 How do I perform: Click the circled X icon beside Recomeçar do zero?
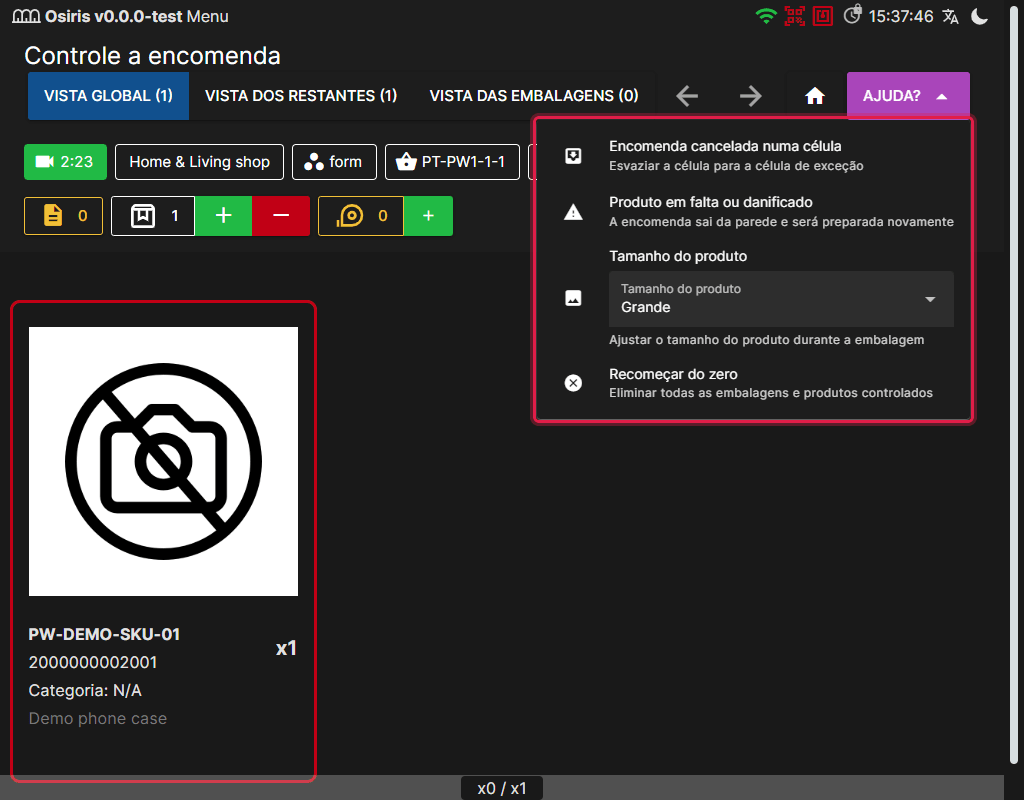[573, 383]
